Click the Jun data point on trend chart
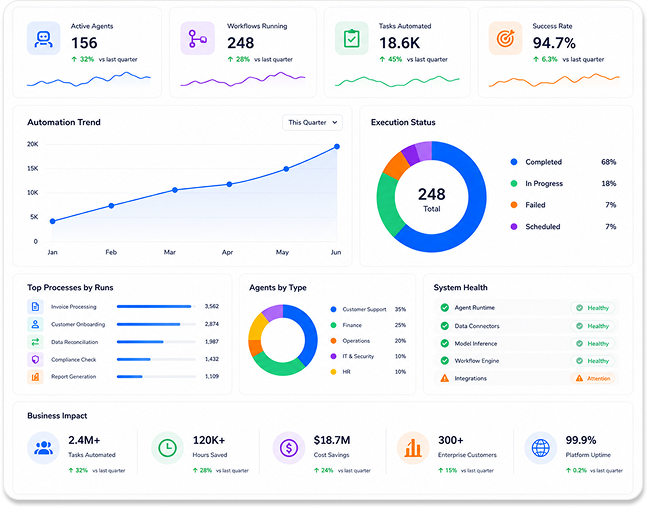The image size is (648, 508). pyautogui.click(x=337, y=147)
